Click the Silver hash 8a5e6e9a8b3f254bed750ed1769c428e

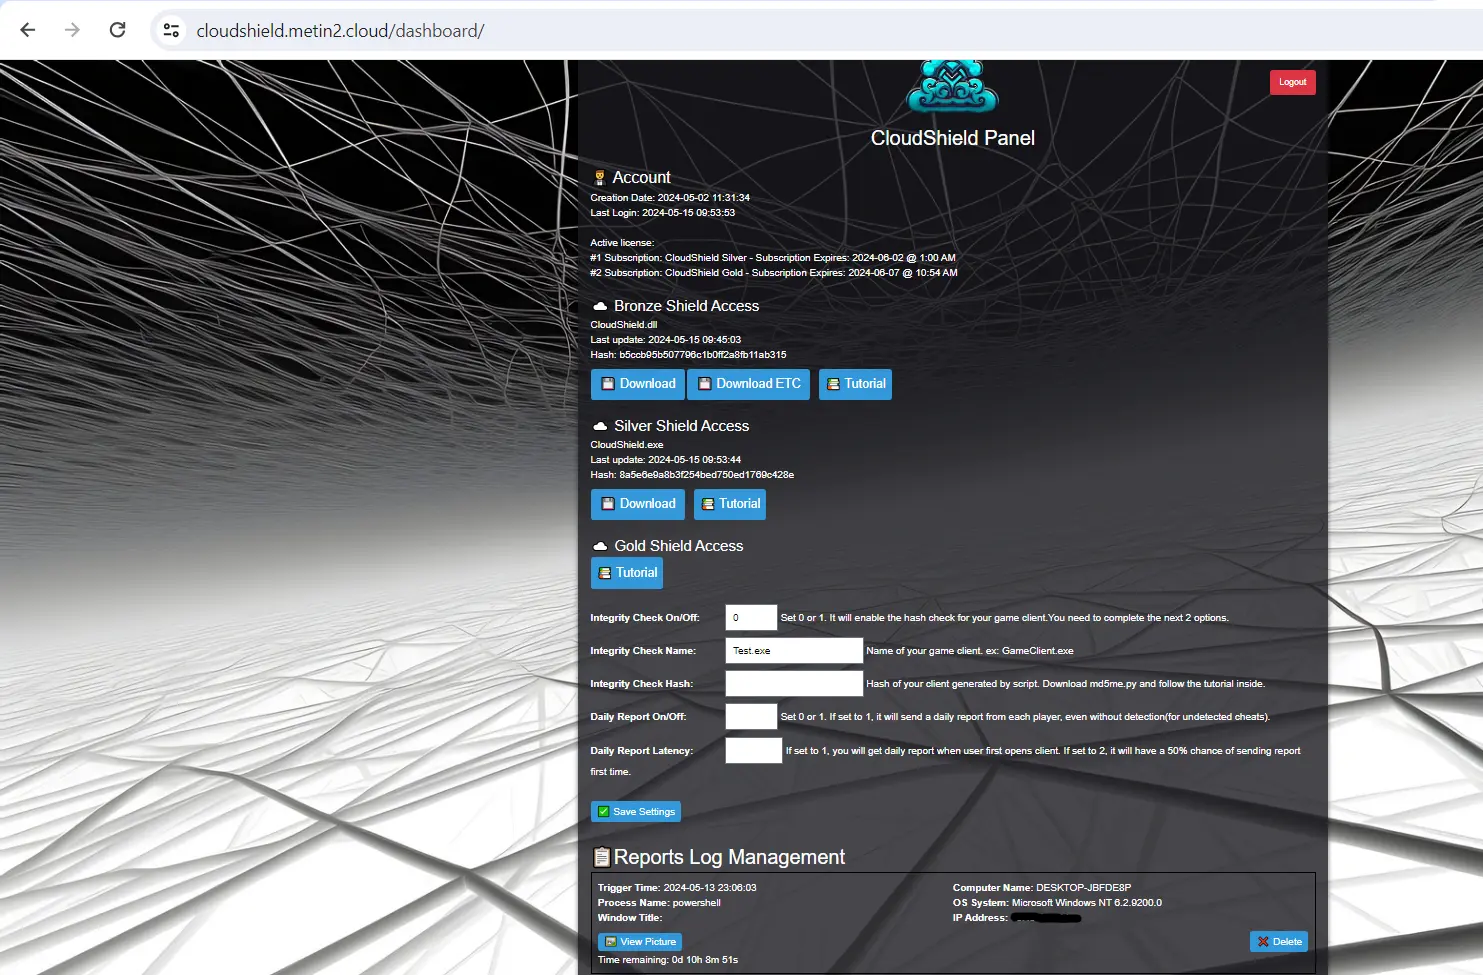click(x=706, y=475)
